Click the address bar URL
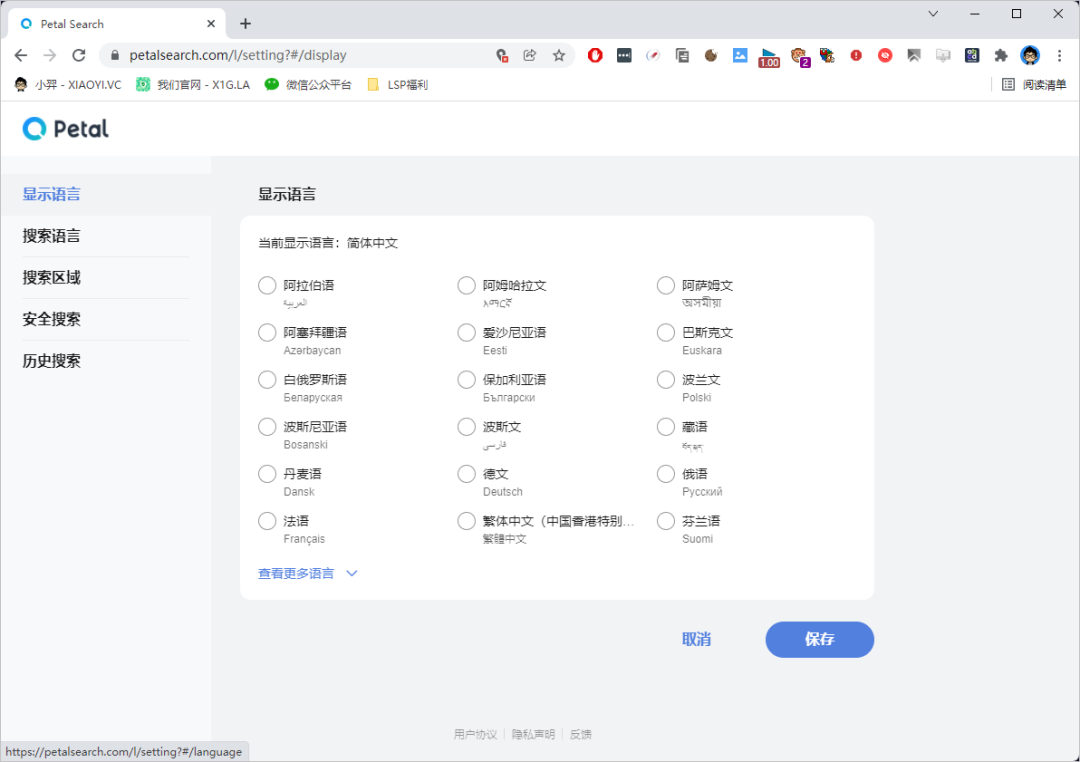 click(x=238, y=55)
